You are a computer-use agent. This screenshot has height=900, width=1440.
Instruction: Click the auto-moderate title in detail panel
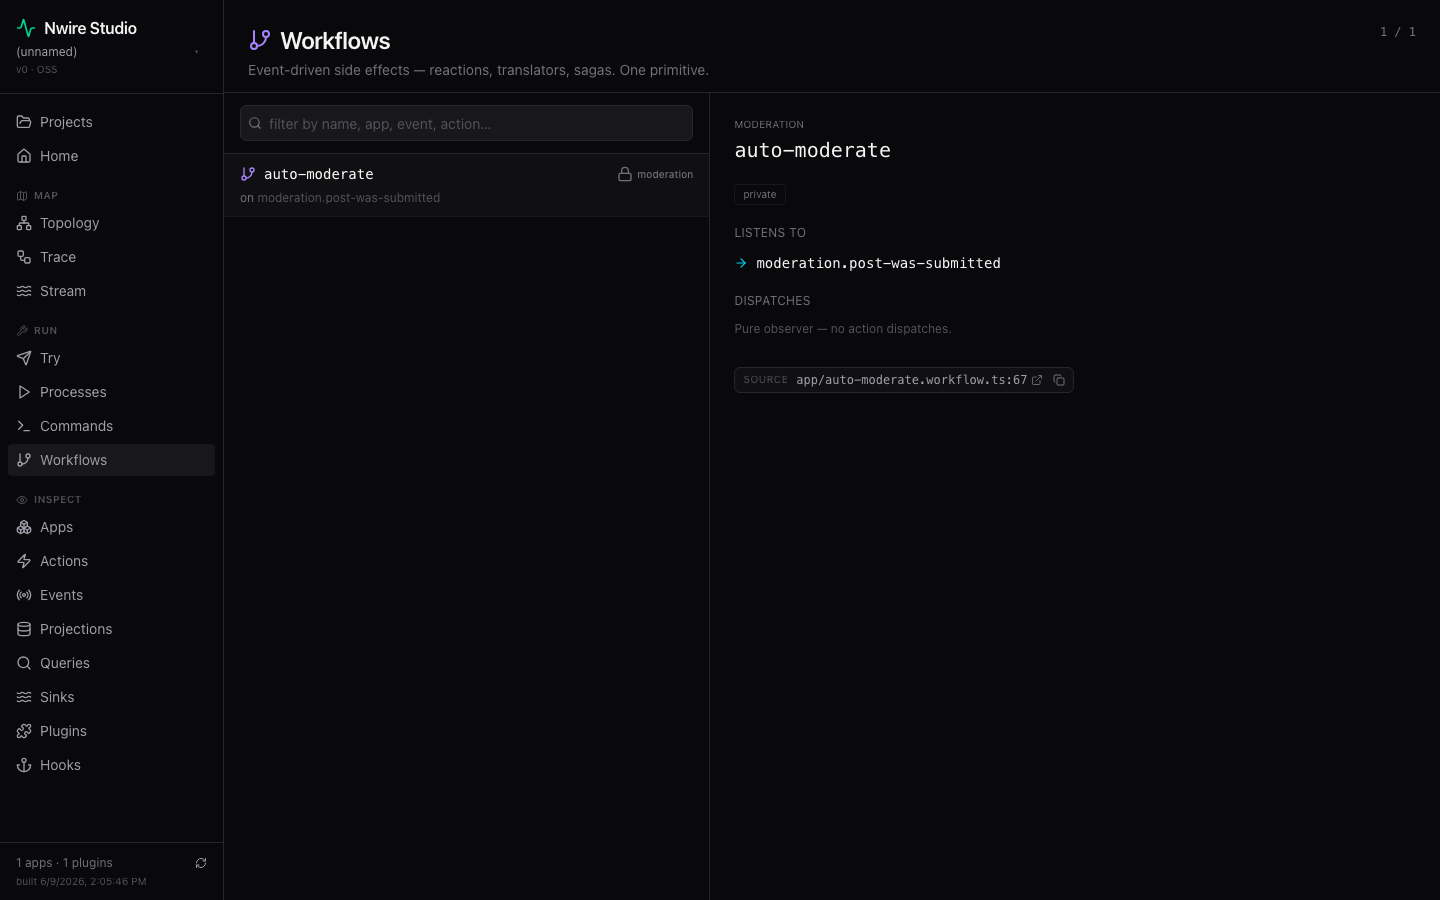(812, 150)
